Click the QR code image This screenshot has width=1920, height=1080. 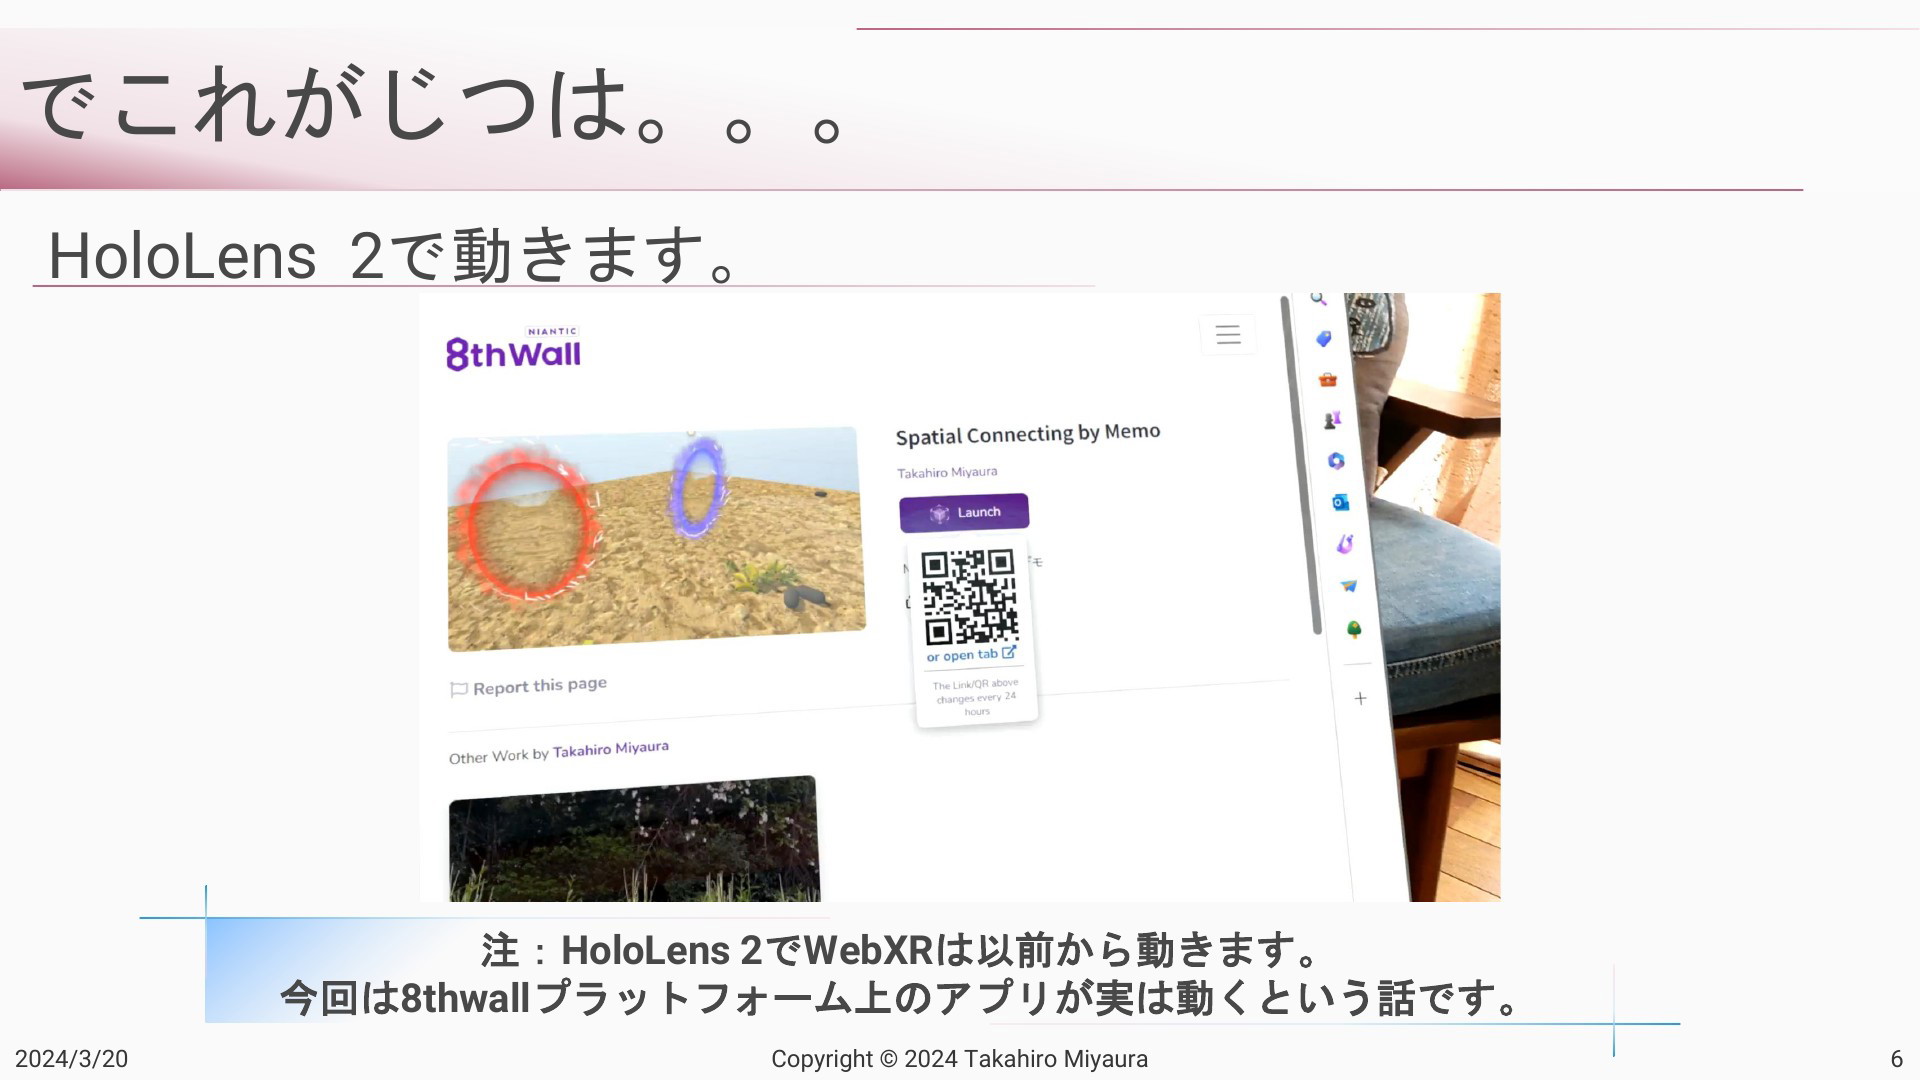[969, 597]
